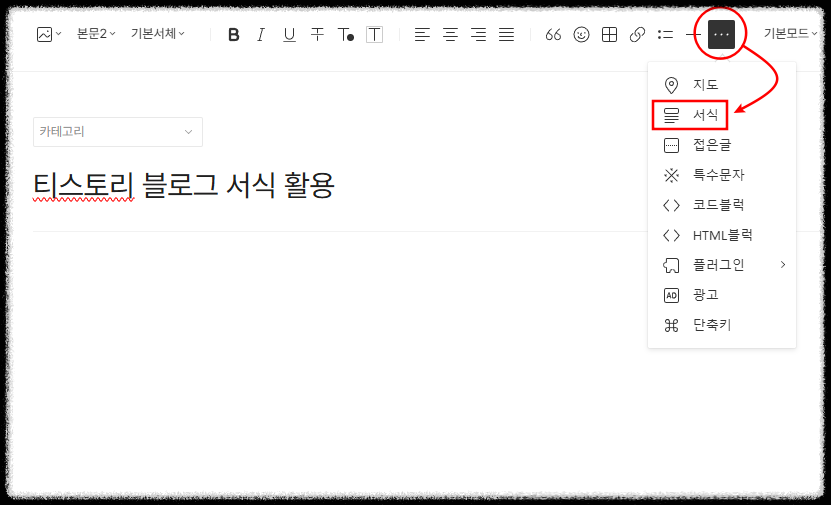Open the 본문2 paragraph style dropdown
Screen dimensions: 831x505
click(x=96, y=34)
